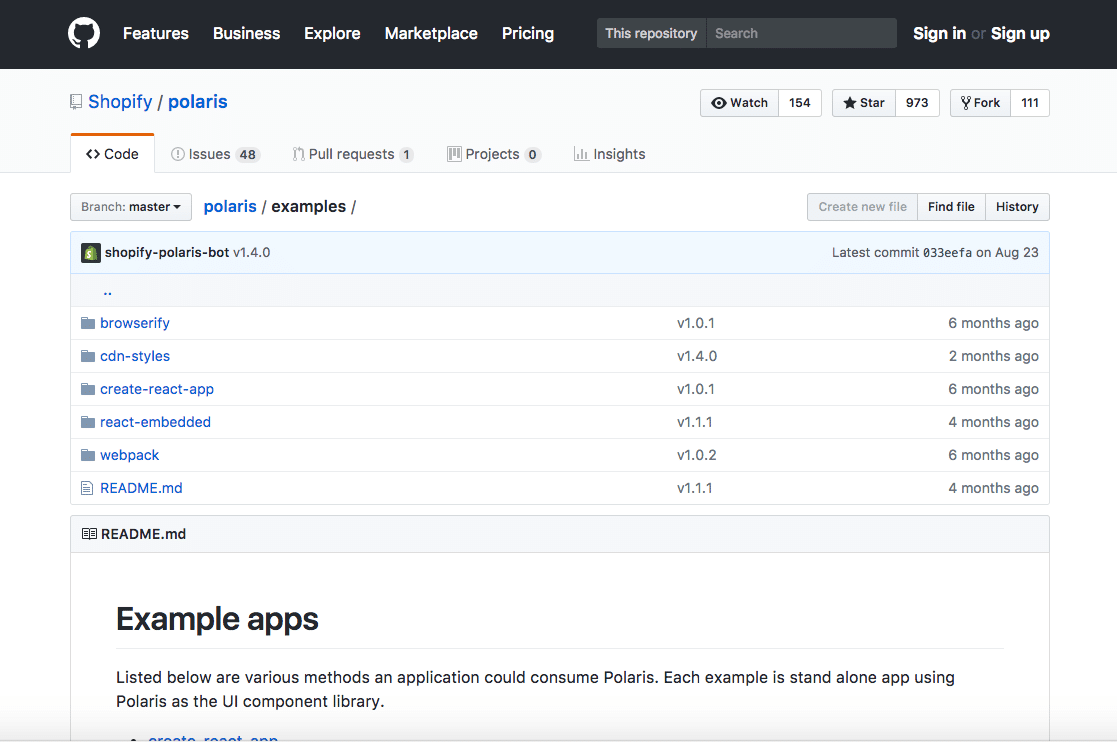Click the shopify-polaris-bot avatar
This screenshot has width=1117, height=742.
(90, 253)
